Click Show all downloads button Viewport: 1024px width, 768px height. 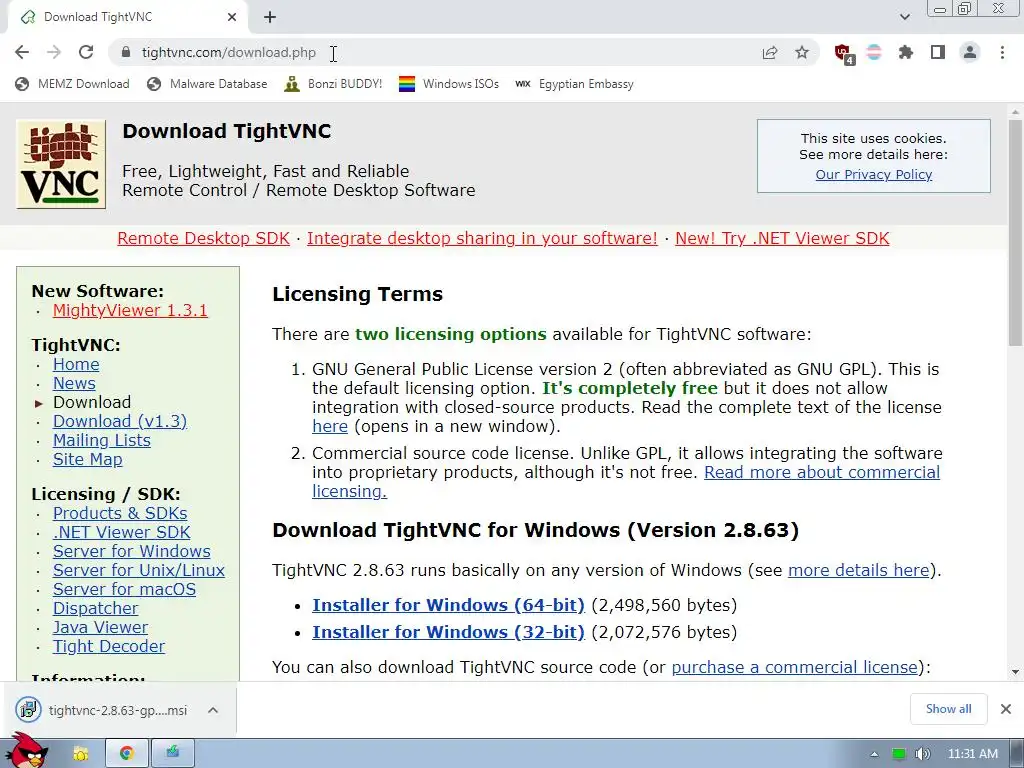948,709
